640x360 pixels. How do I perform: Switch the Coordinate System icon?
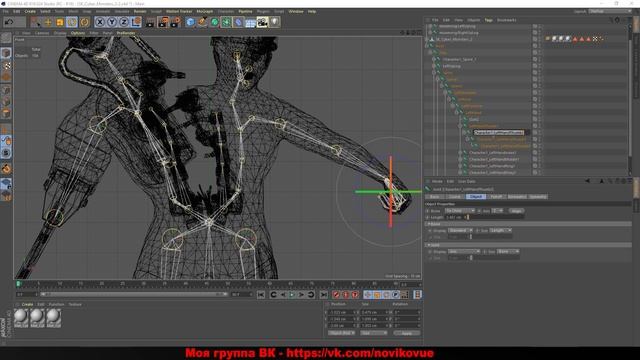coord(136,22)
